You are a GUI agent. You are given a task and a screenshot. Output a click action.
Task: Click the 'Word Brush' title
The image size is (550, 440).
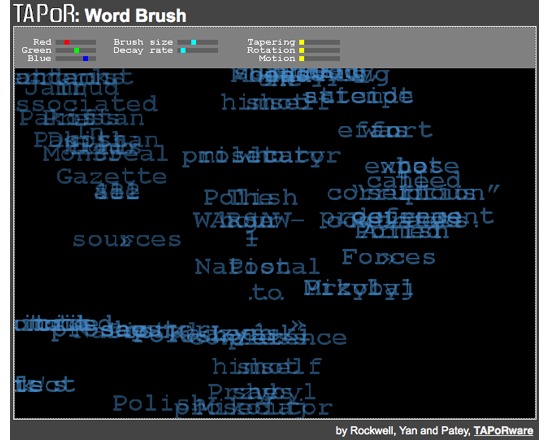point(135,15)
